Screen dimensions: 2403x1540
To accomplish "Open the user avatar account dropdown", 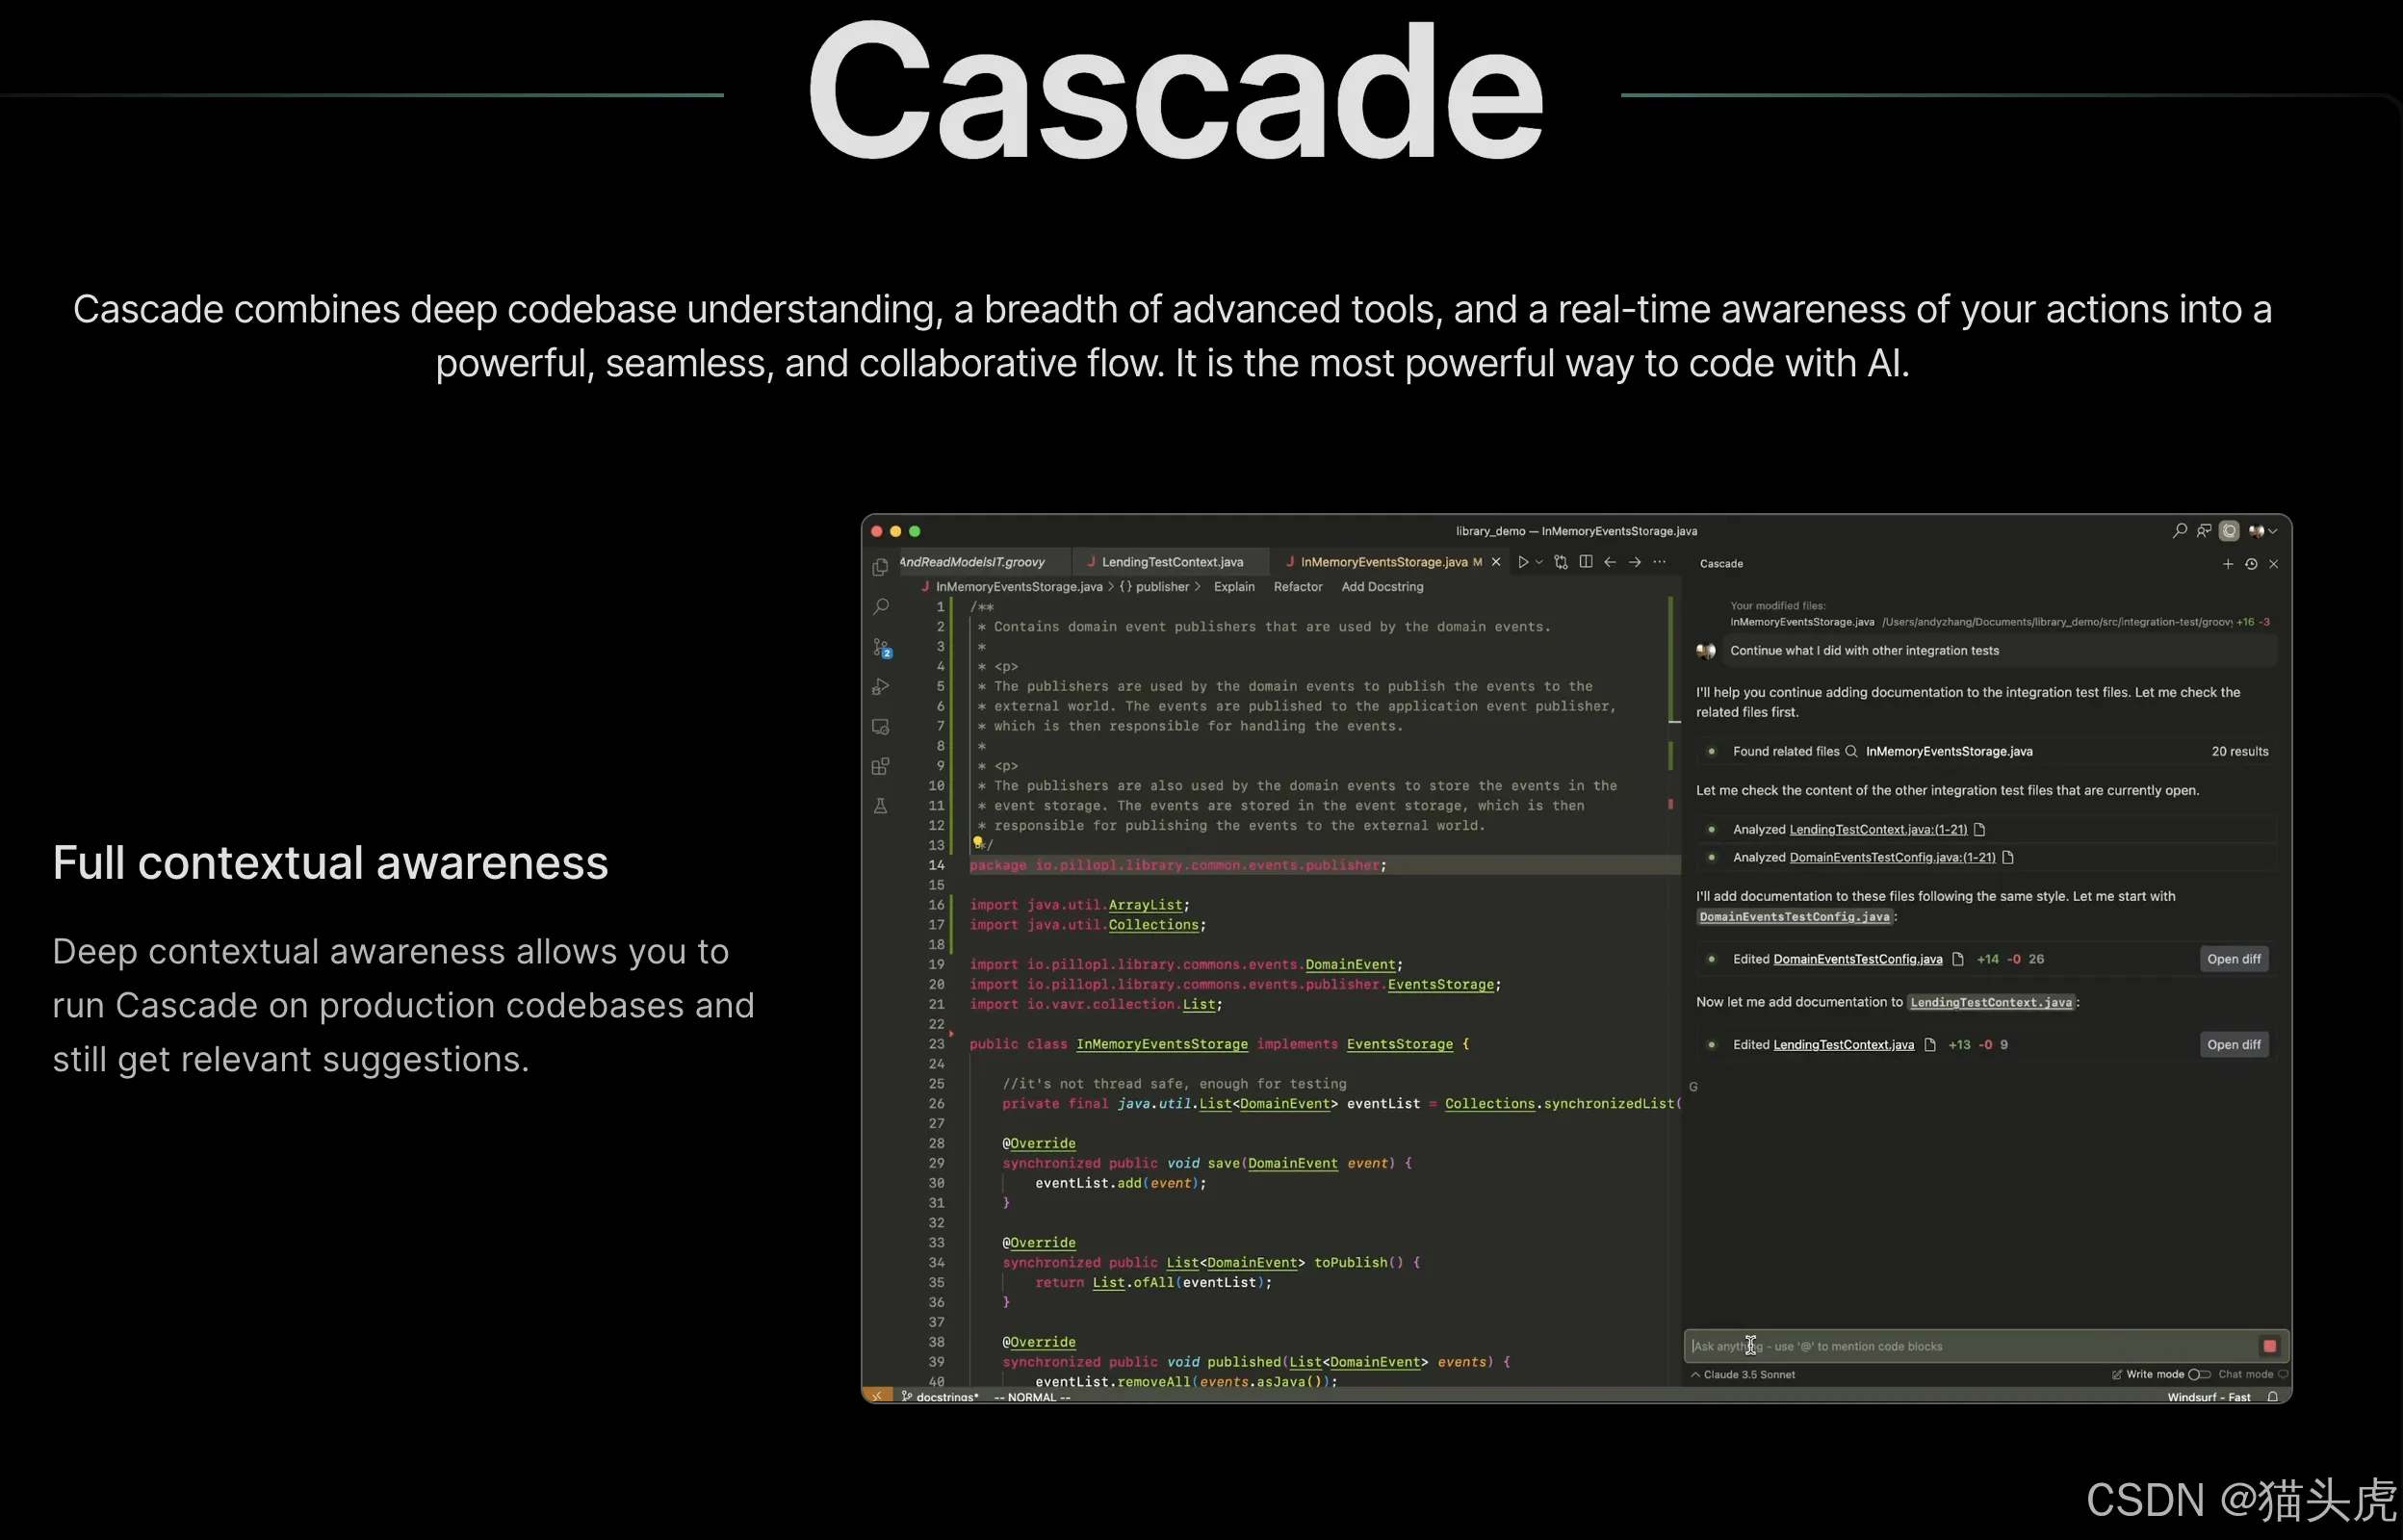I will click(x=2262, y=531).
